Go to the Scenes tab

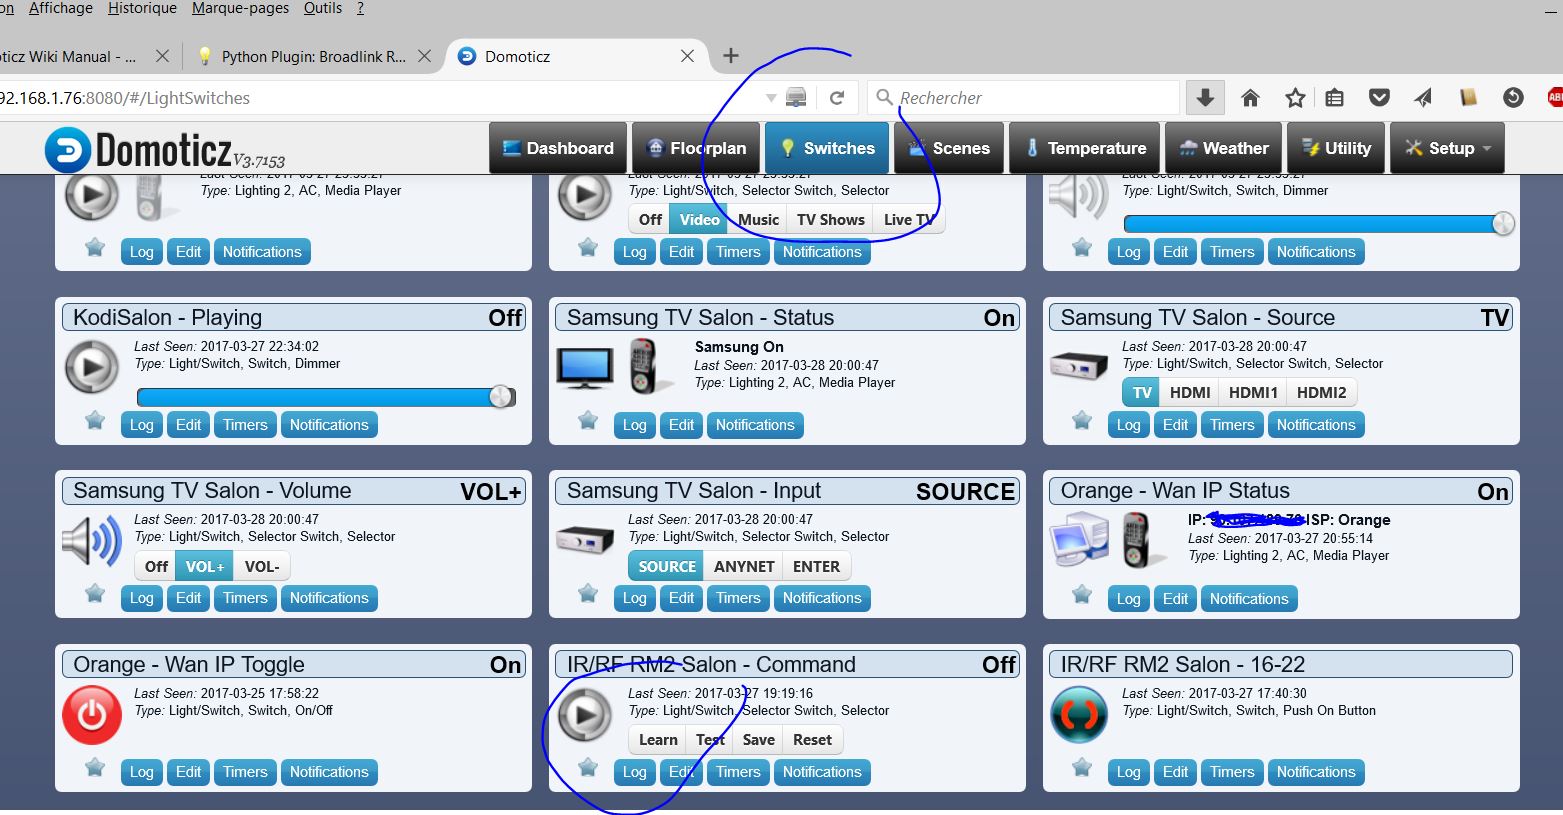pyautogui.click(x=949, y=148)
